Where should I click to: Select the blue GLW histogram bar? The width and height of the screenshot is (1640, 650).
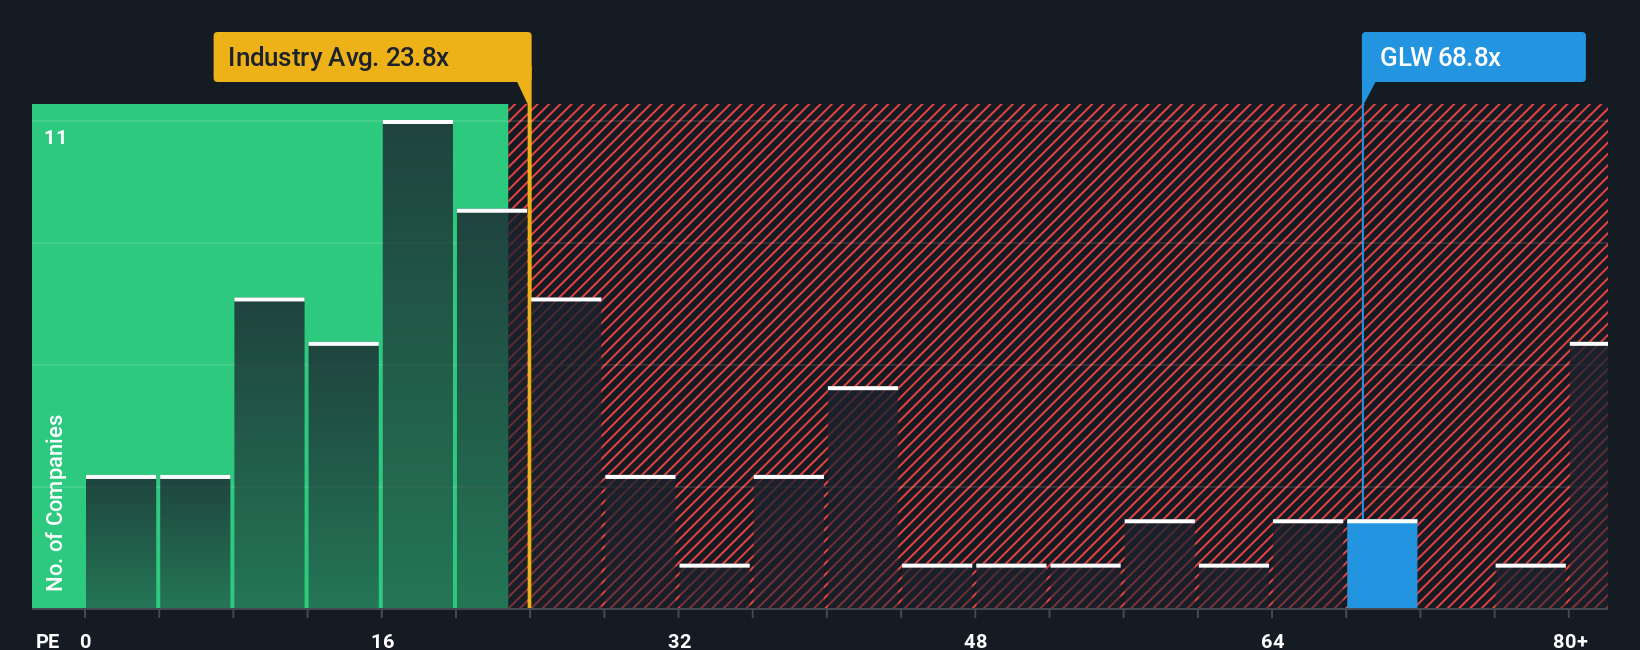pos(1382,564)
